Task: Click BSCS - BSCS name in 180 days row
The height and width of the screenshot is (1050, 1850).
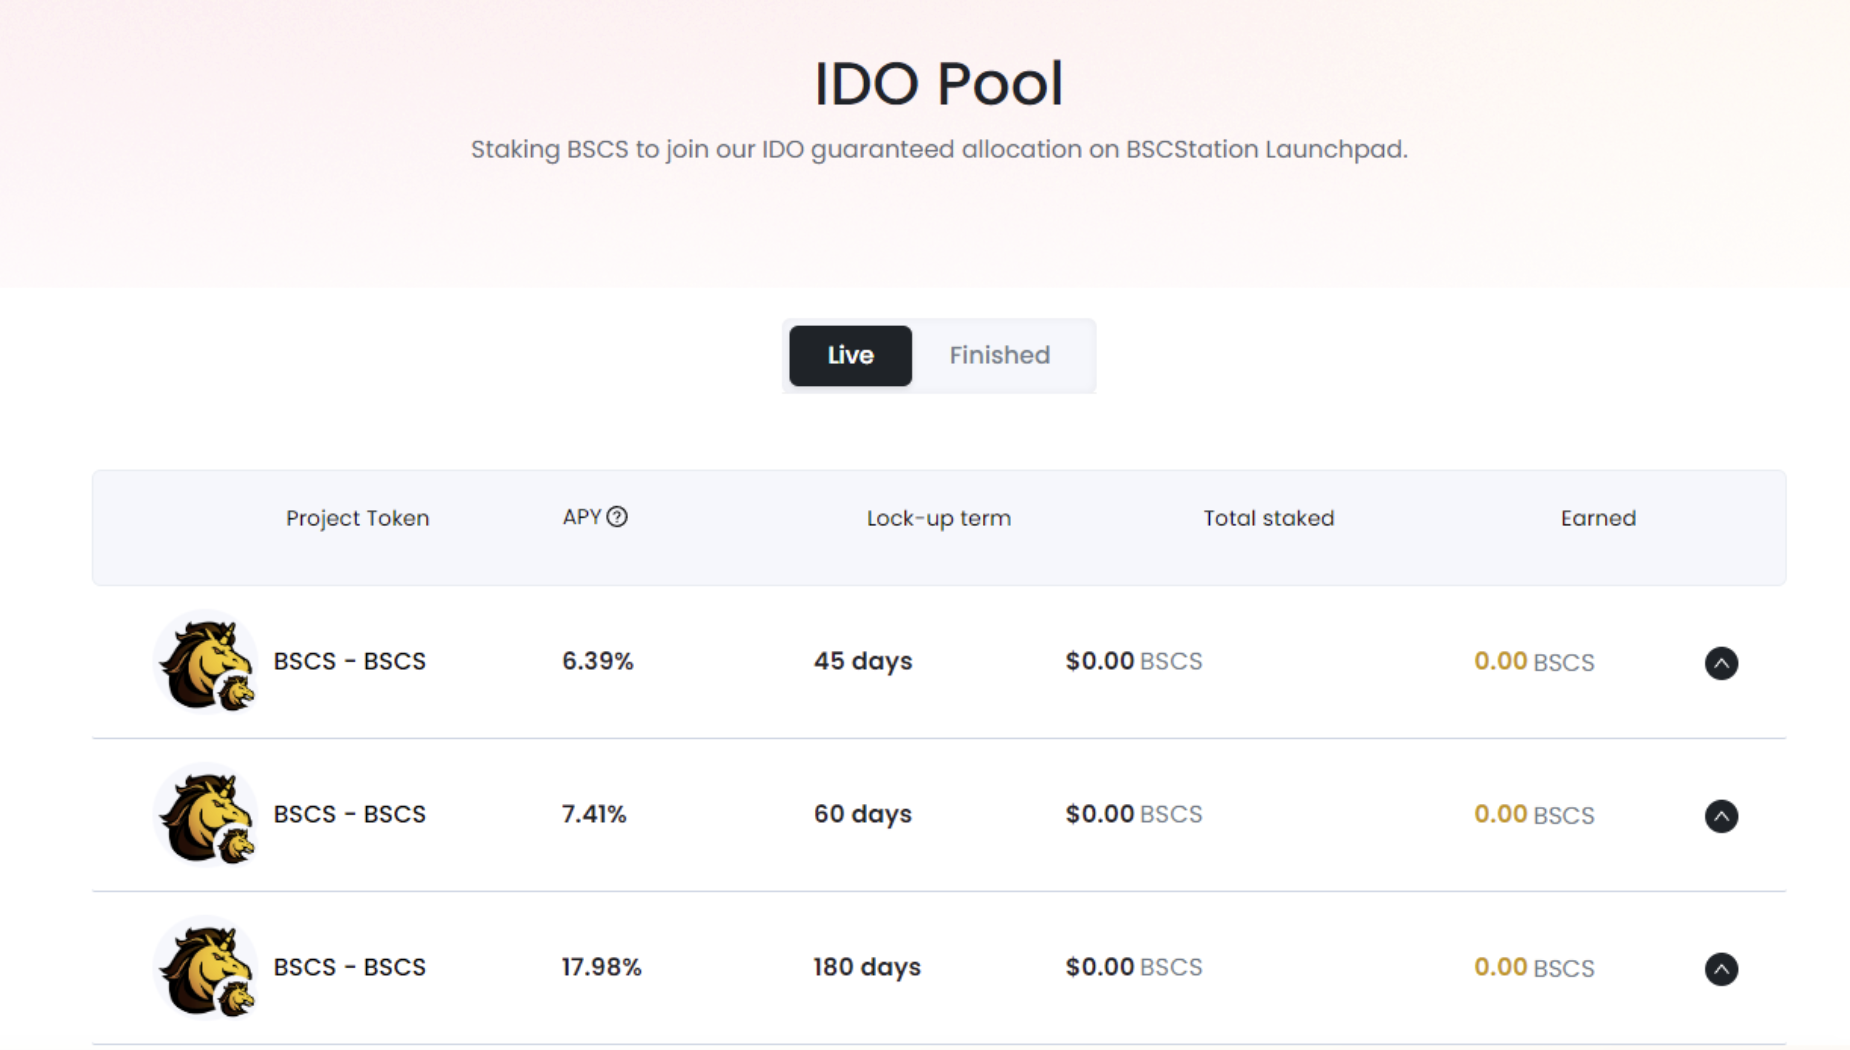Action: pyautogui.click(x=350, y=967)
